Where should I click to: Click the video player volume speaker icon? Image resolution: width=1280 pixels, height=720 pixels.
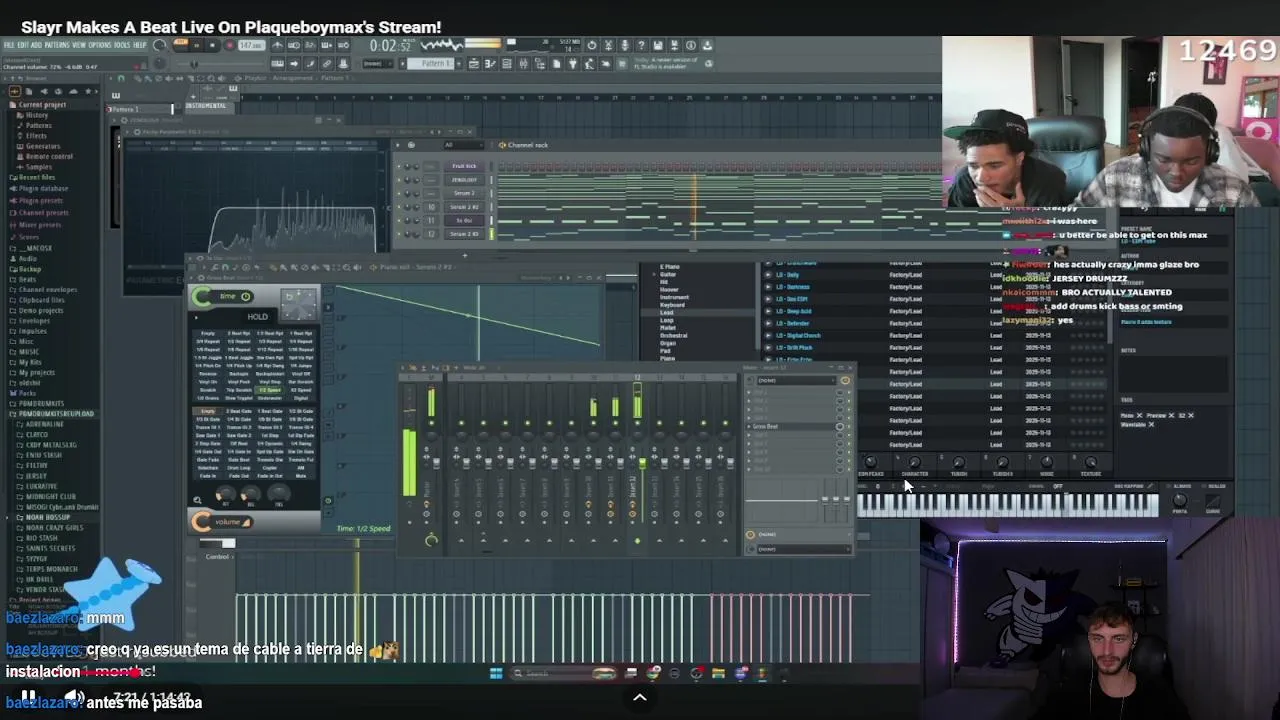point(75,697)
